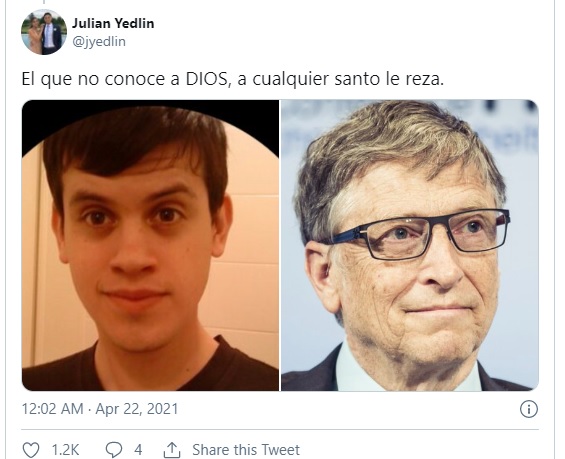Click the Apr 22, 2021 date
Image resolution: width=565 pixels, height=459 pixels.
pyautogui.click(x=137, y=409)
